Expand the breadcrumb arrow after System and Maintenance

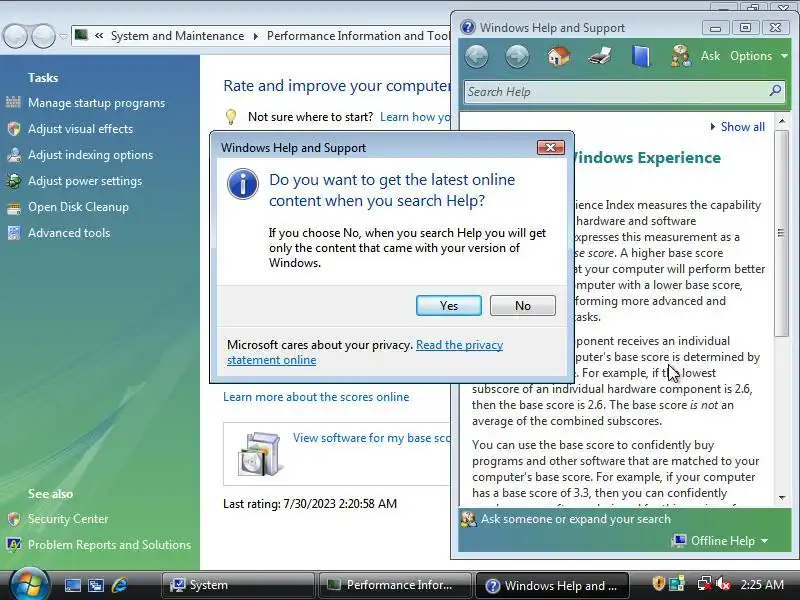[256, 36]
